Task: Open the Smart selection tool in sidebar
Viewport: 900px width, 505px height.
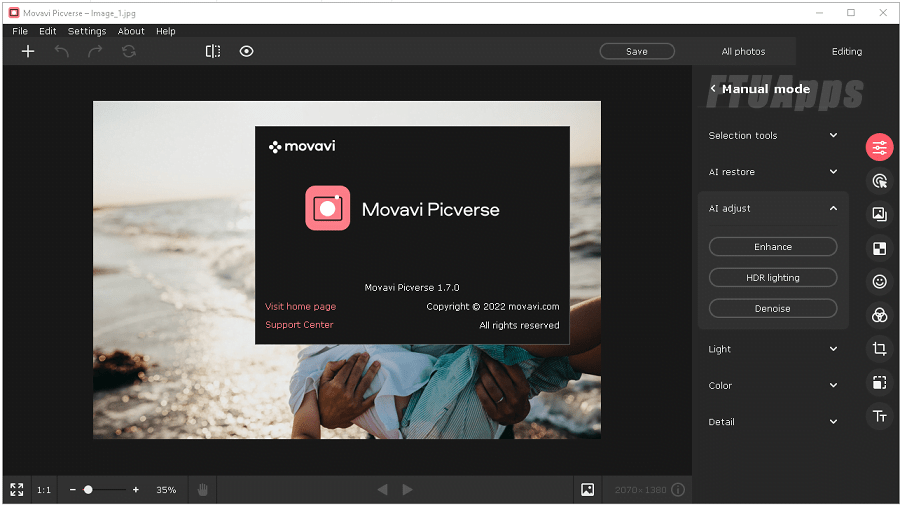Action: 879,181
